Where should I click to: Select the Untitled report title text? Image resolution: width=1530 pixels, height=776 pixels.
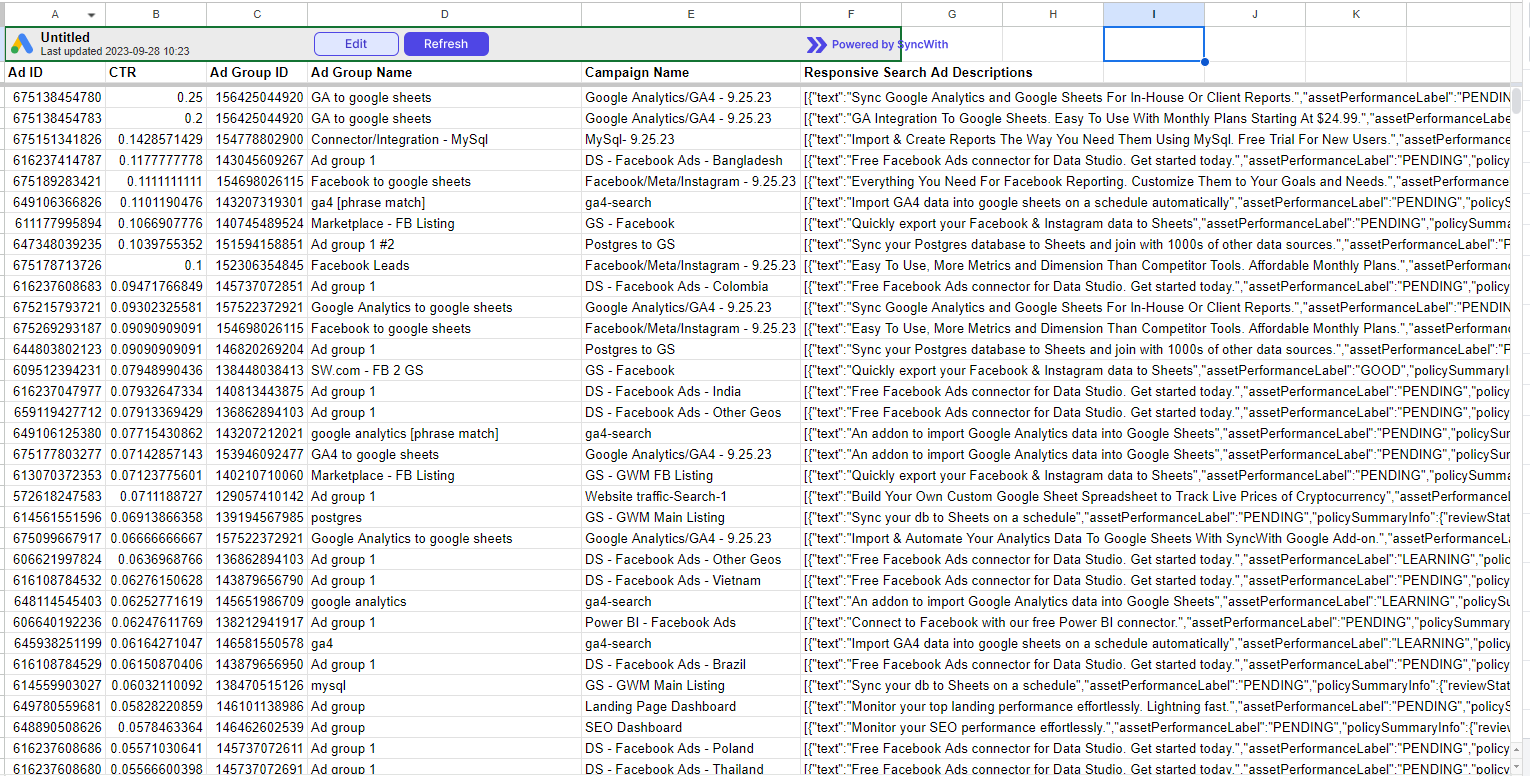65,37
